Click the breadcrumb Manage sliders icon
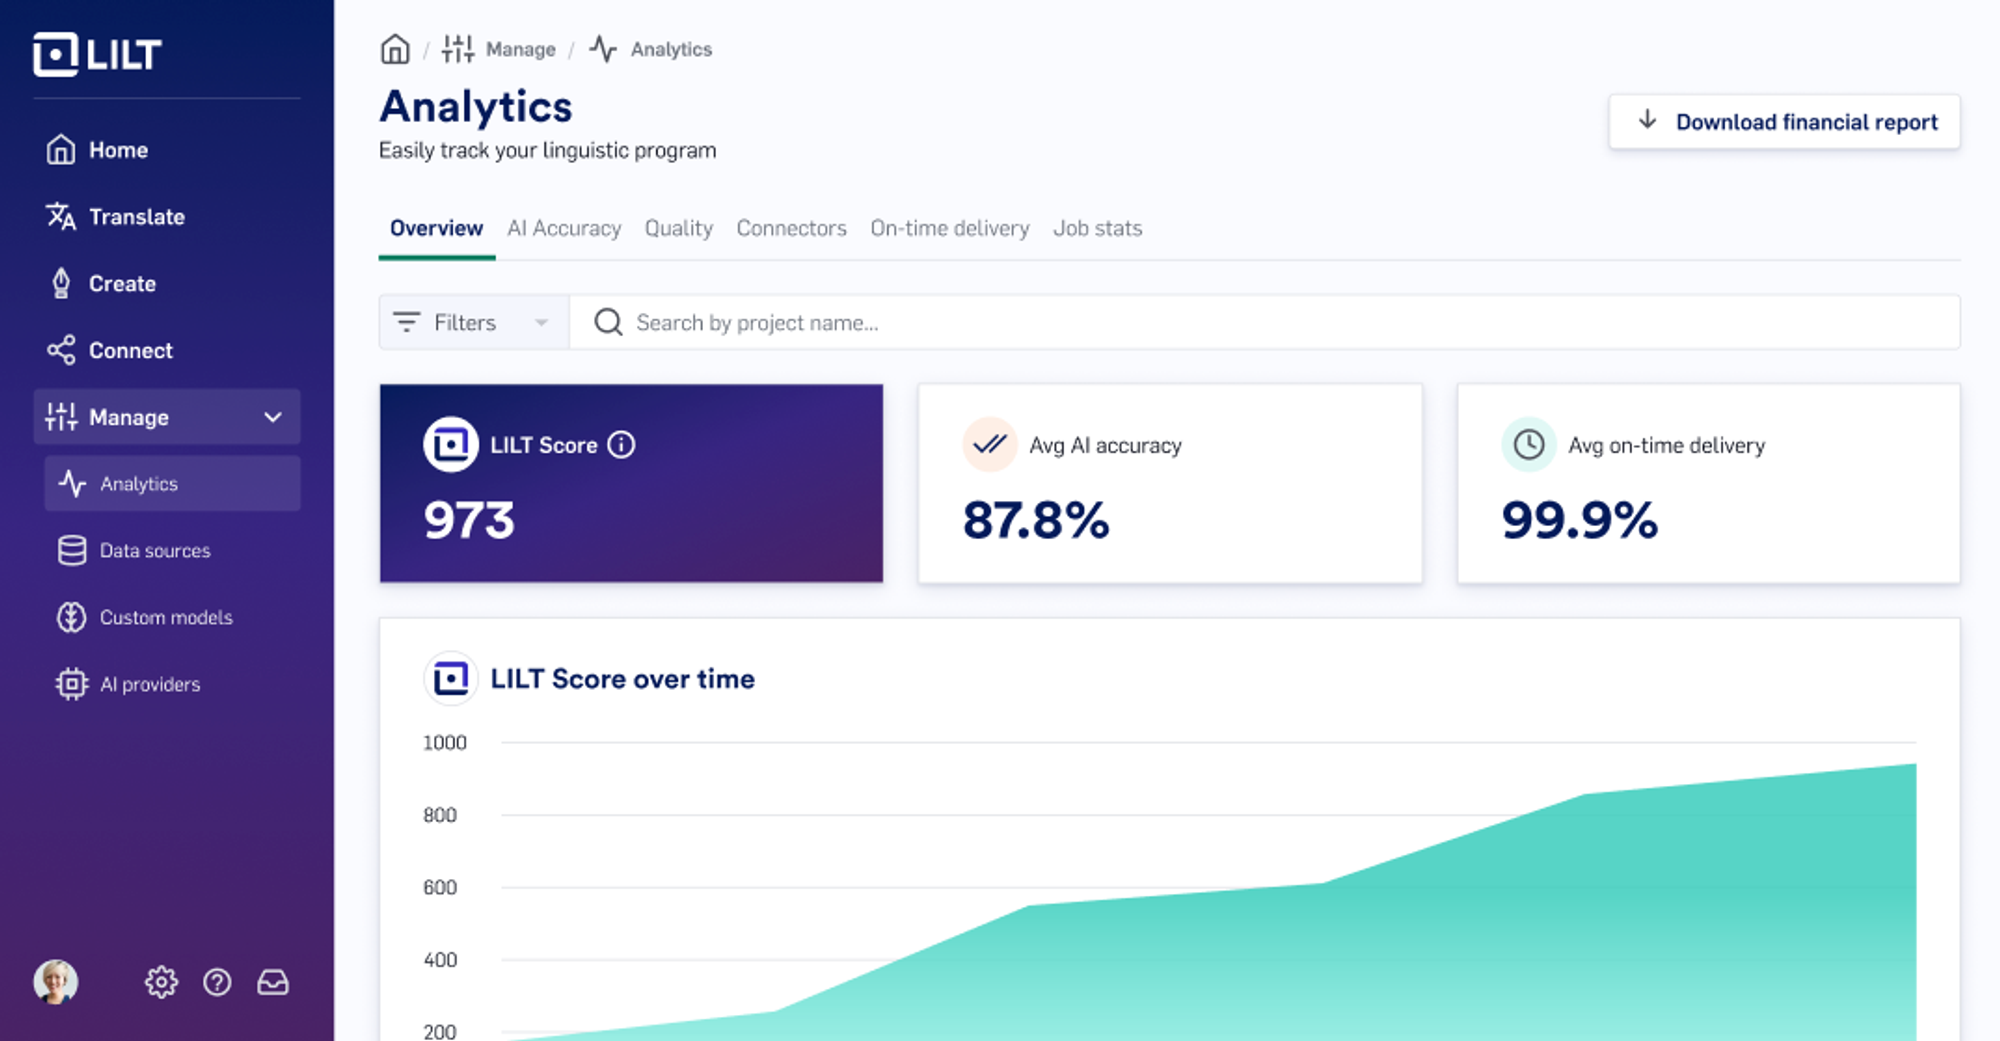2000x1041 pixels. pos(458,49)
